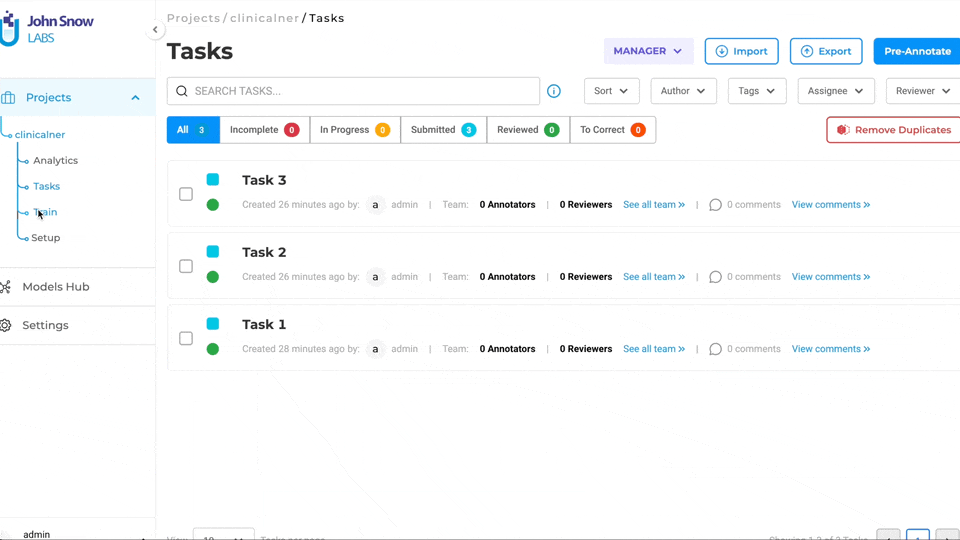Click Task 2 admin avatar
Screen dimensions: 960x540
375,277
